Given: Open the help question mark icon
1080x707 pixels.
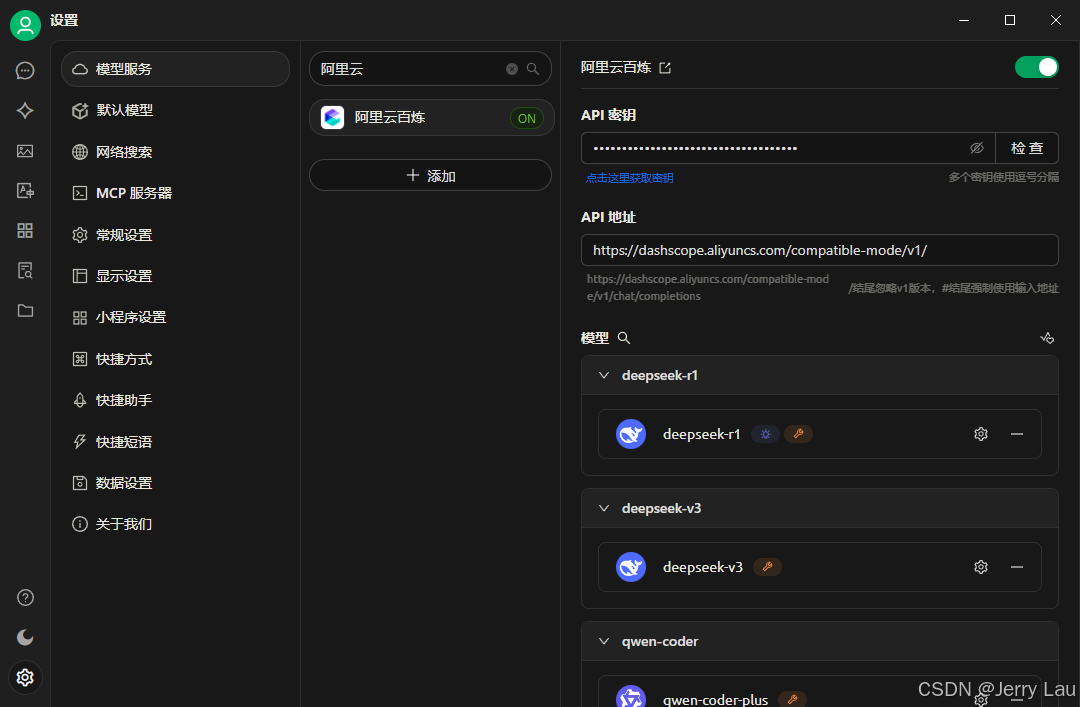Looking at the screenshot, I should pyautogui.click(x=25, y=597).
